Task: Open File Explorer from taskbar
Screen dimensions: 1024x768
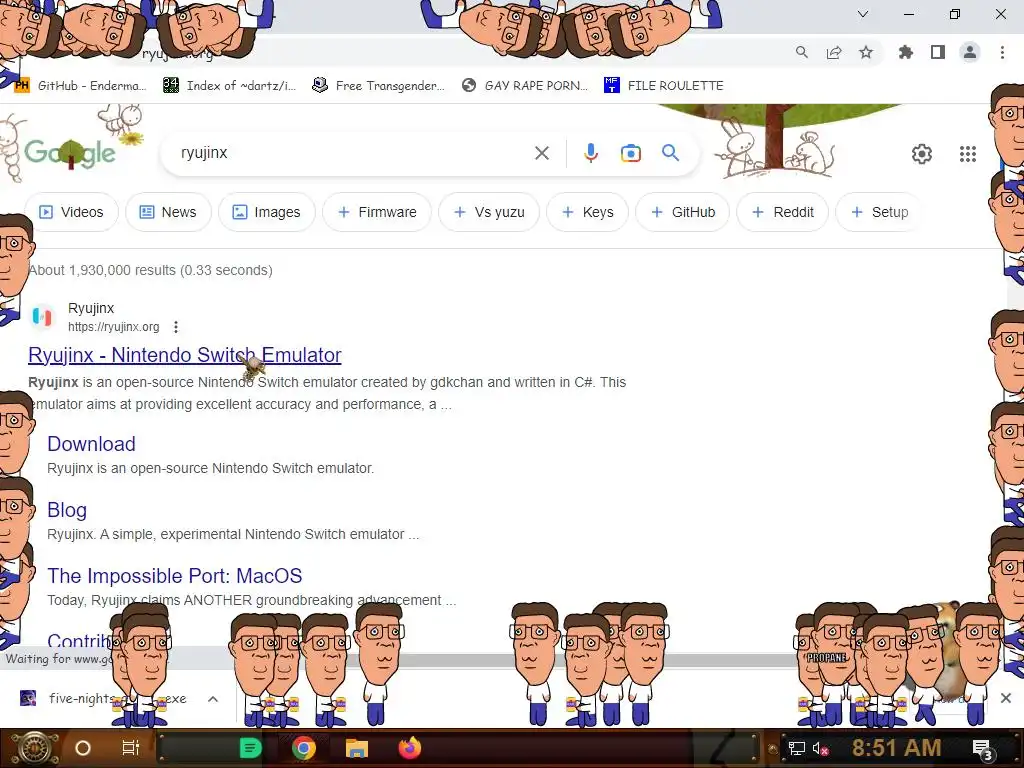Action: point(357,748)
